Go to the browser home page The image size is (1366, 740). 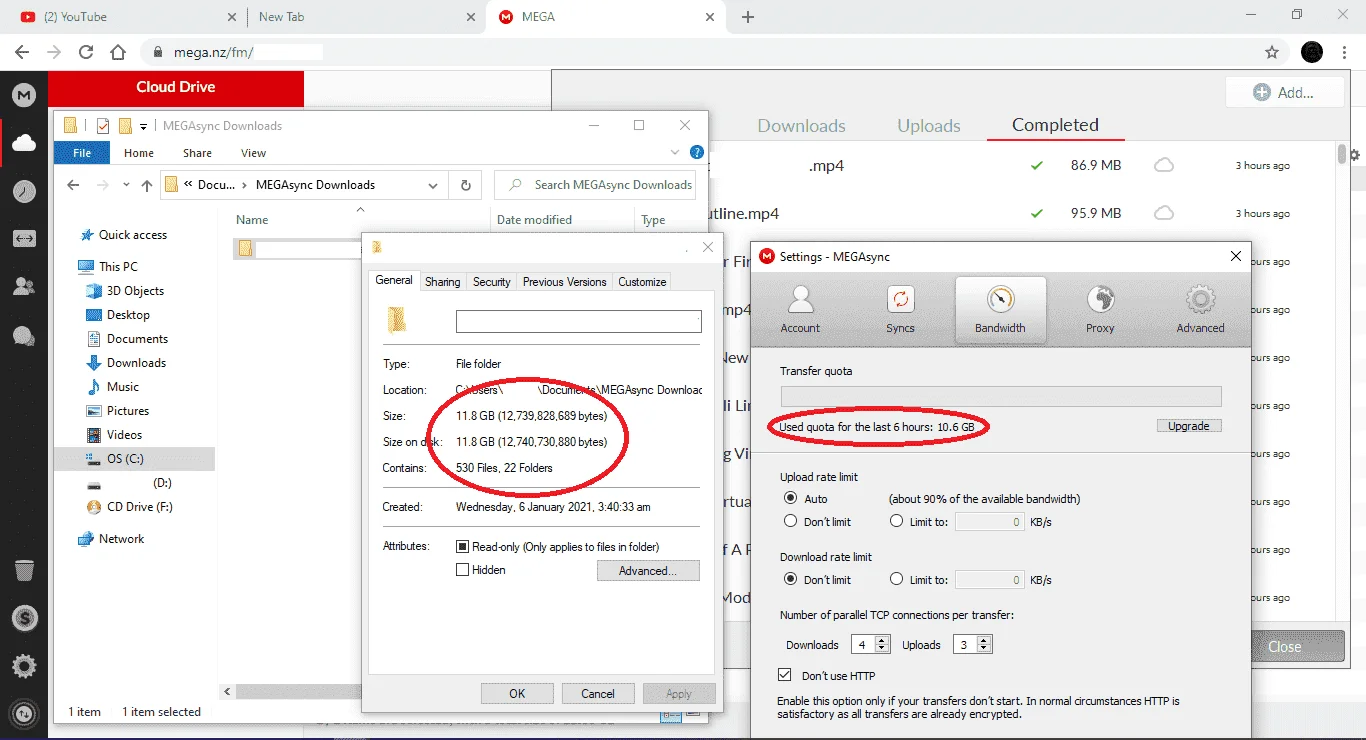click(x=118, y=52)
